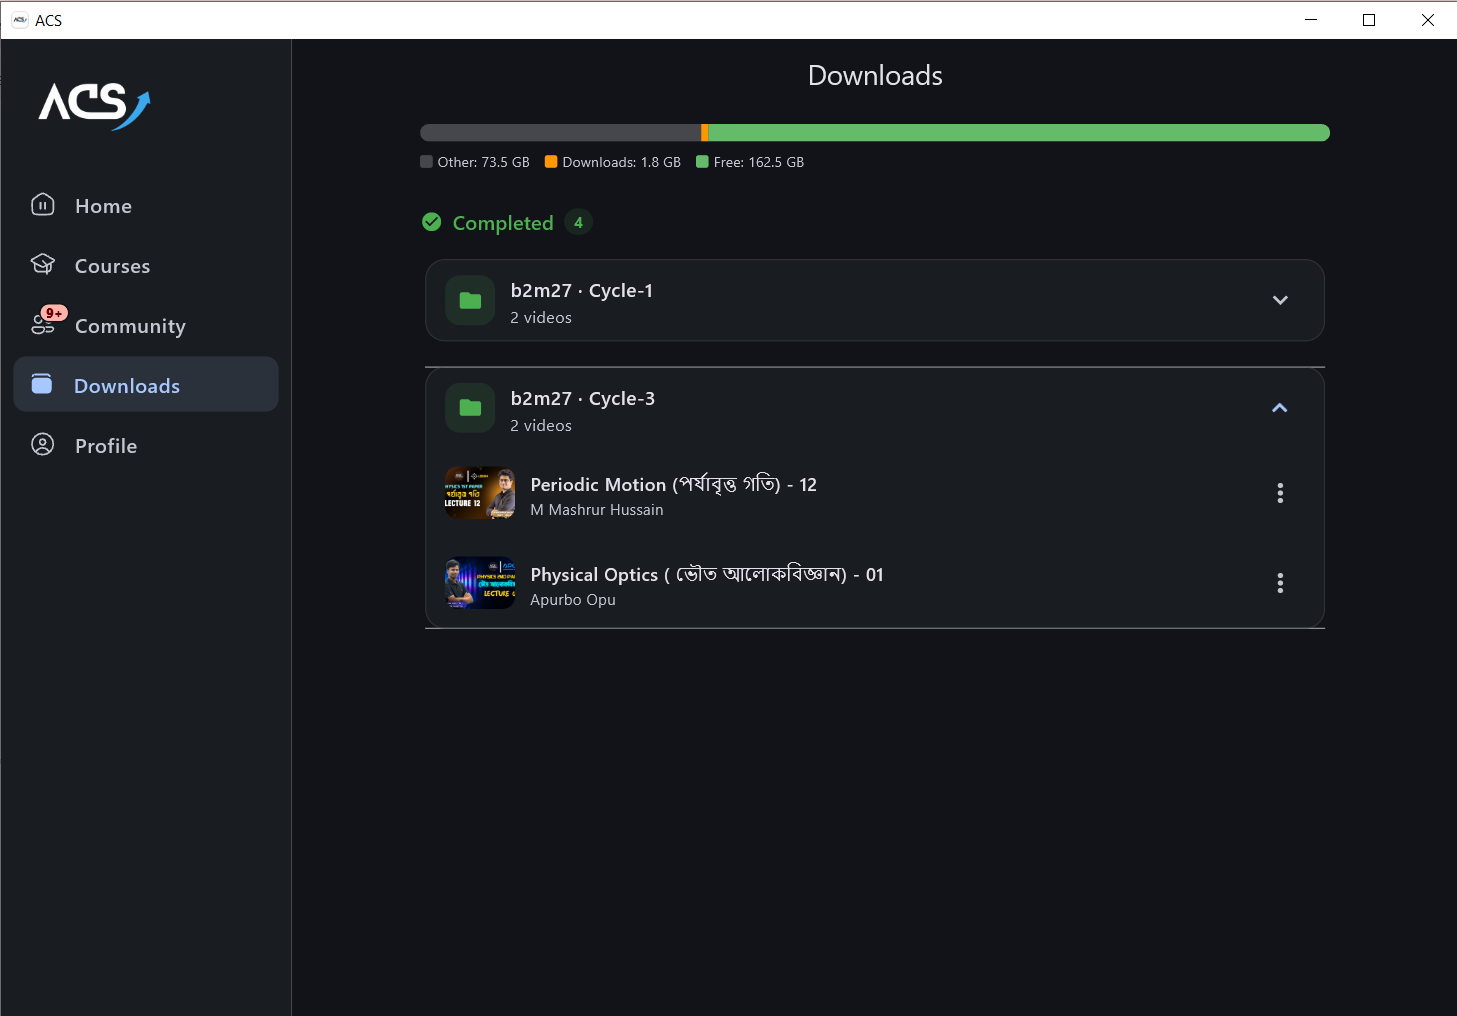Click the orange Downloads legend swatch
This screenshot has width=1457, height=1016.
click(x=551, y=162)
